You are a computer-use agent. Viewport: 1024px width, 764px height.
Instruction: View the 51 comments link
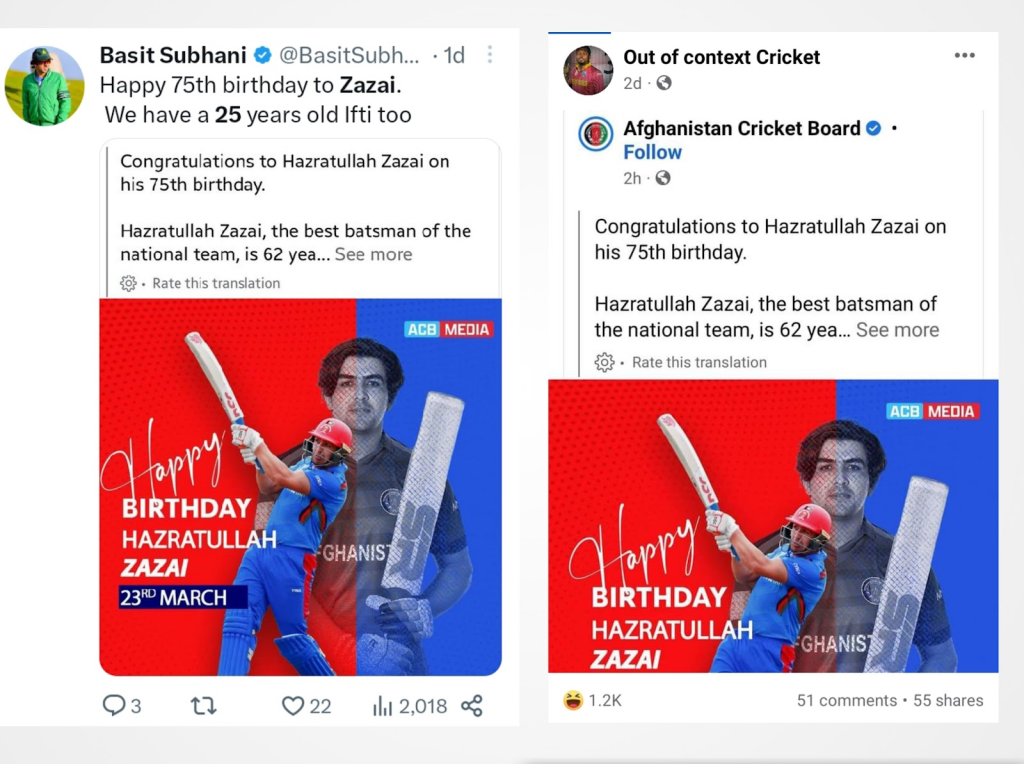pos(847,701)
